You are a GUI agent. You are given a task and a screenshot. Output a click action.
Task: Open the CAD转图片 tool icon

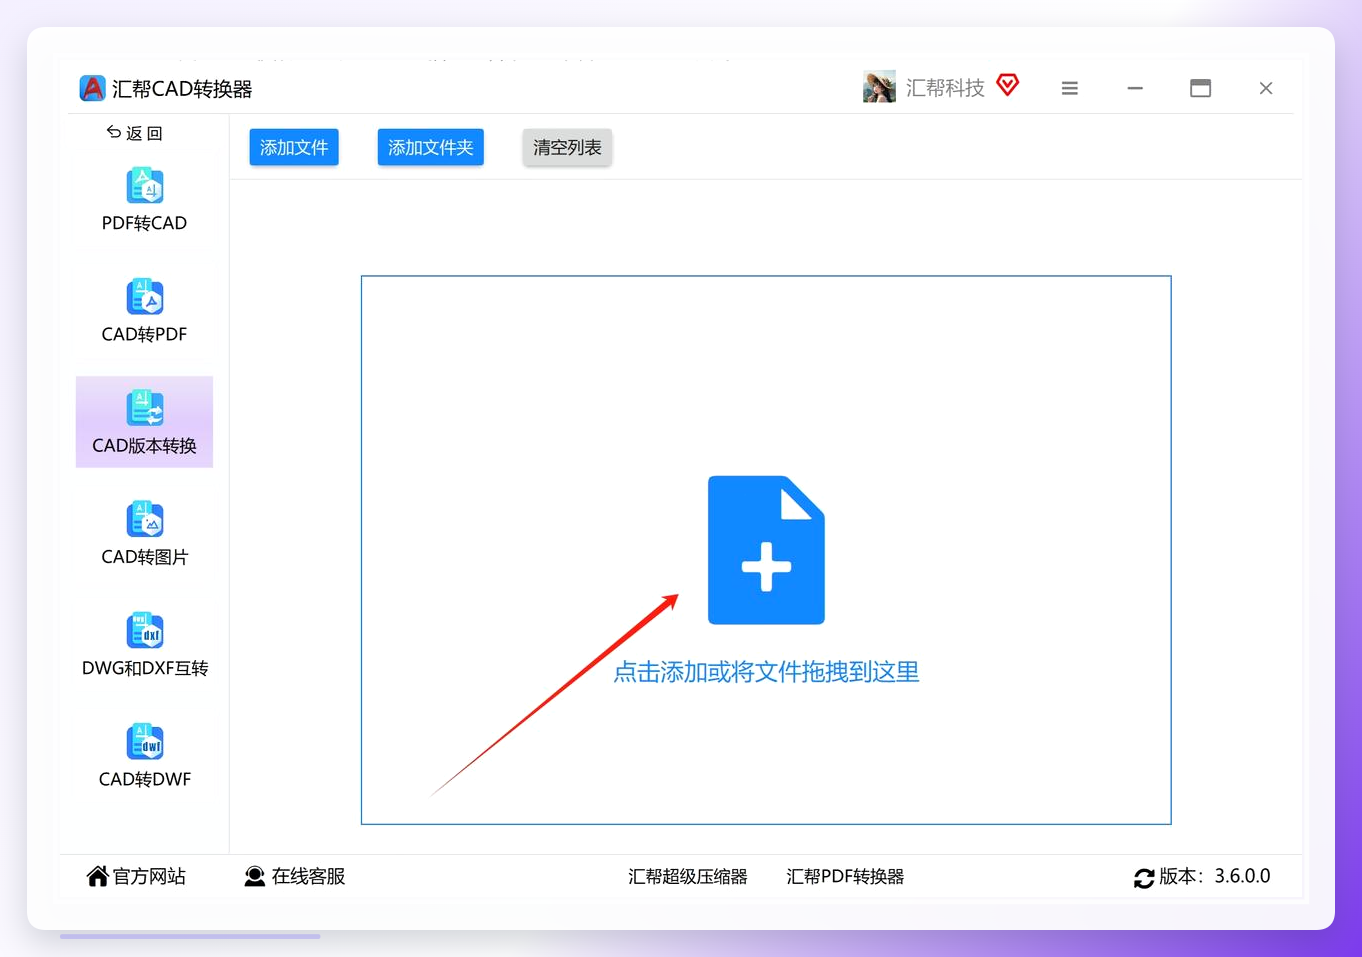click(145, 519)
